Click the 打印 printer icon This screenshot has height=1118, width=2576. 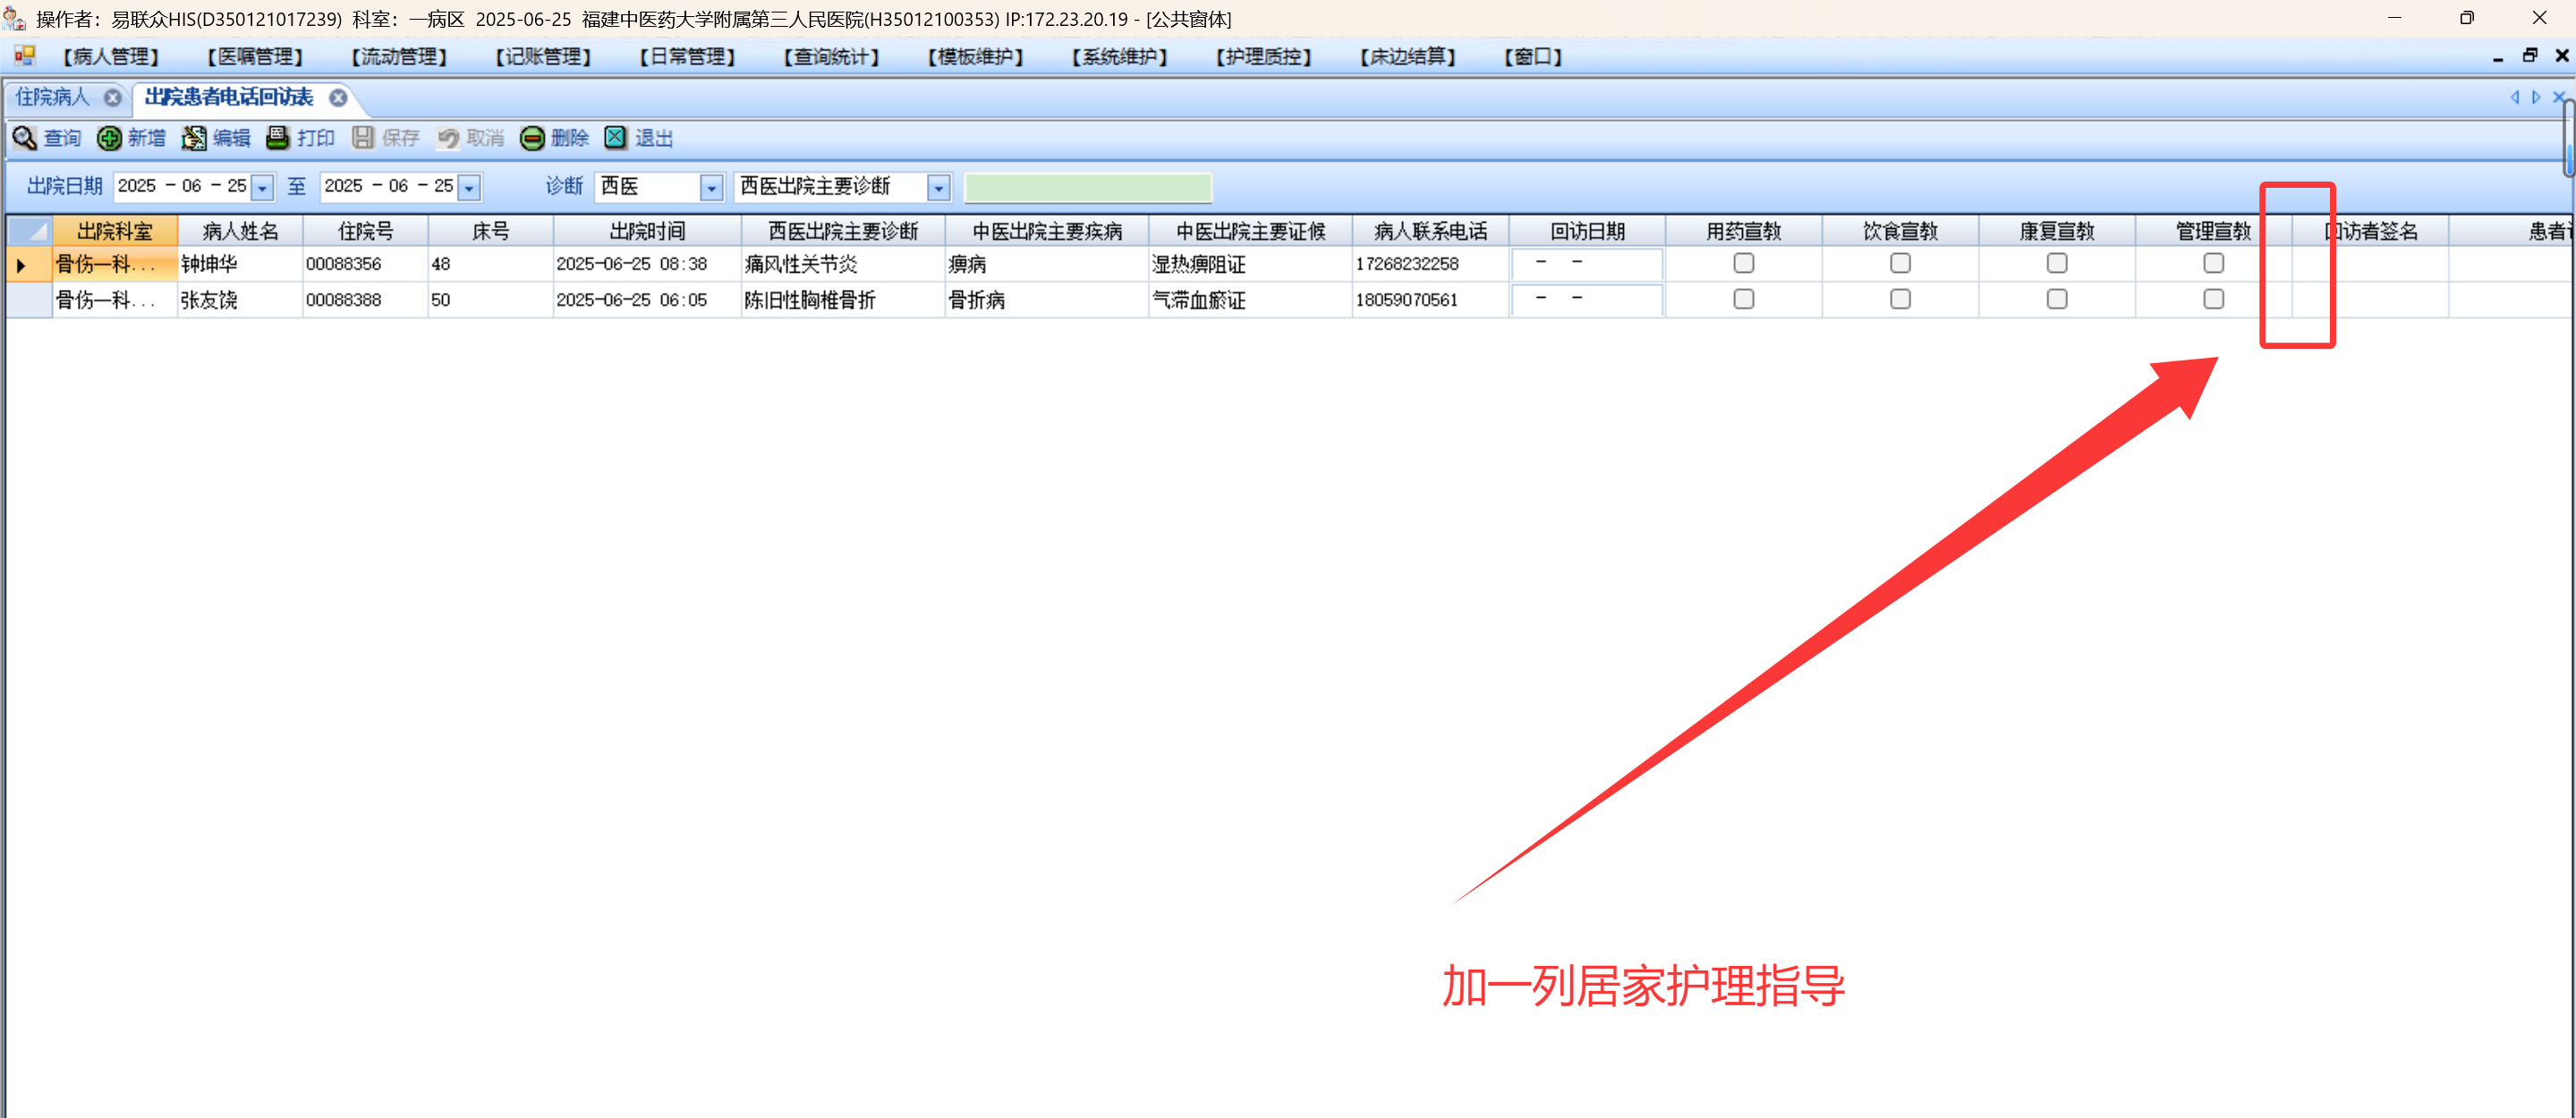click(278, 138)
